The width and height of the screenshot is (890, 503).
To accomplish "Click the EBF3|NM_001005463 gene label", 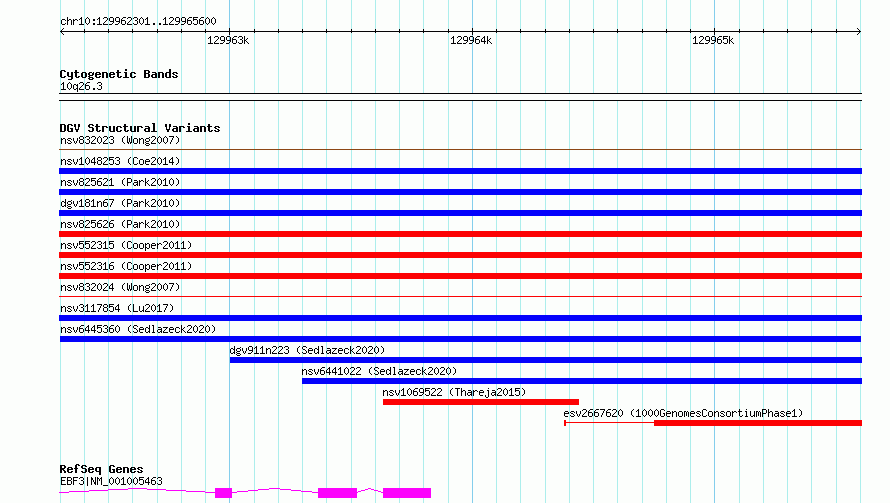I will coord(111,481).
